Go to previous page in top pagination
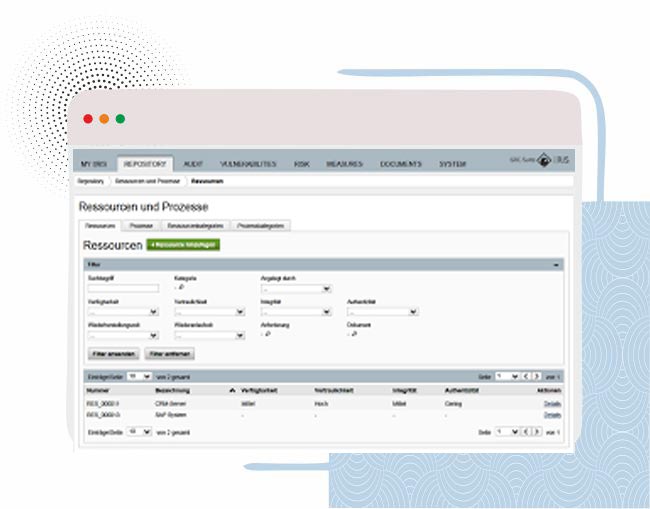 click(x=526, y=376)
